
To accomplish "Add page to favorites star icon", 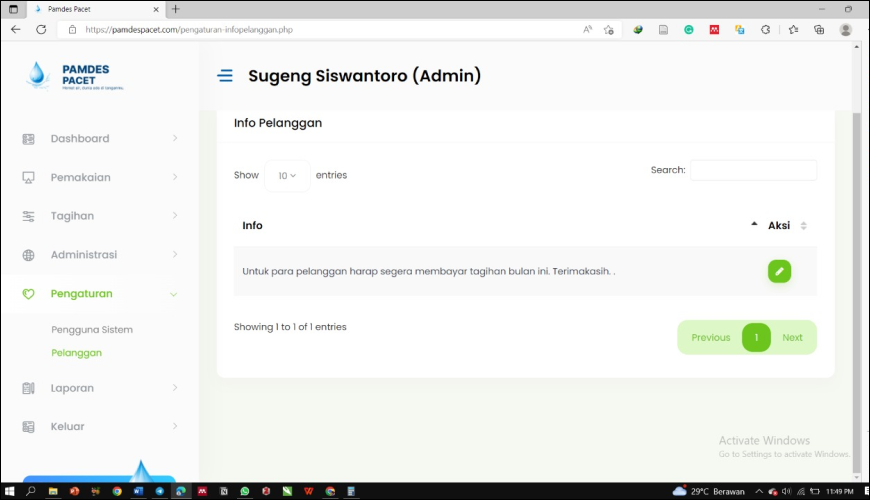I will (x=608, y=30).
